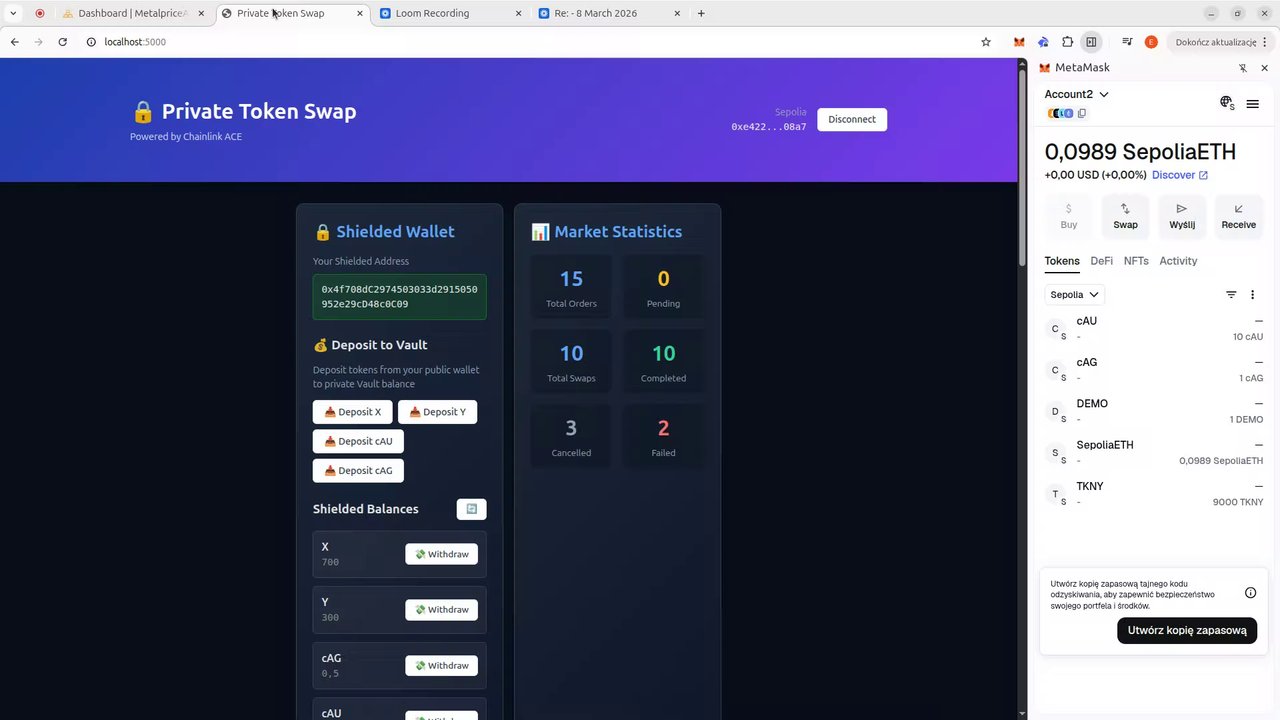Click the Deposit cAG button
This screenshot has height=720, width=1280.
pyautogui.click(x=358, y=470)
